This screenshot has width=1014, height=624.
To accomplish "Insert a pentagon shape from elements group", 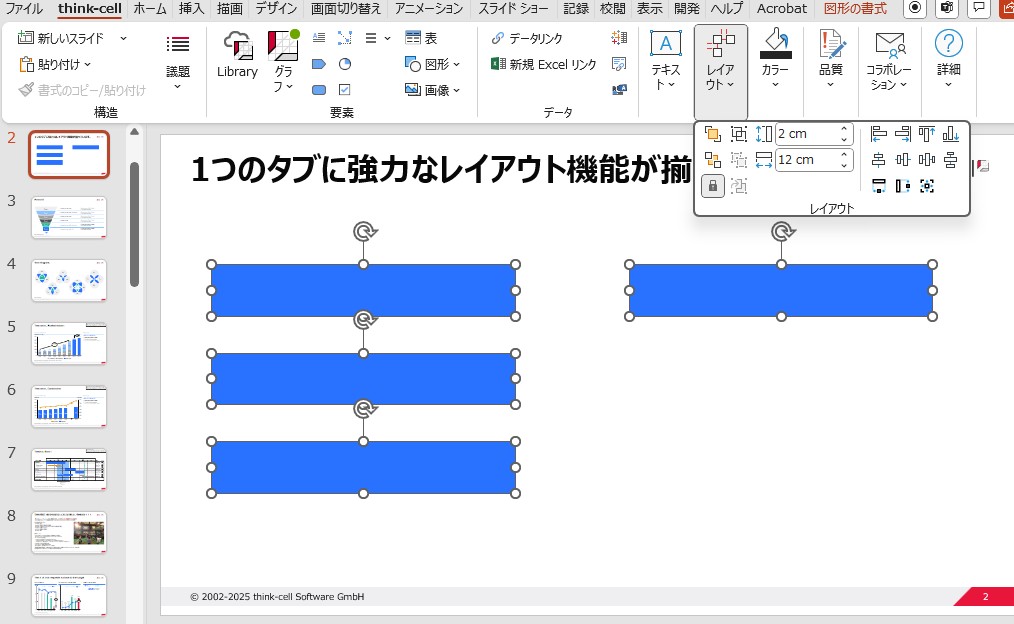I will (x=319, y=64).
